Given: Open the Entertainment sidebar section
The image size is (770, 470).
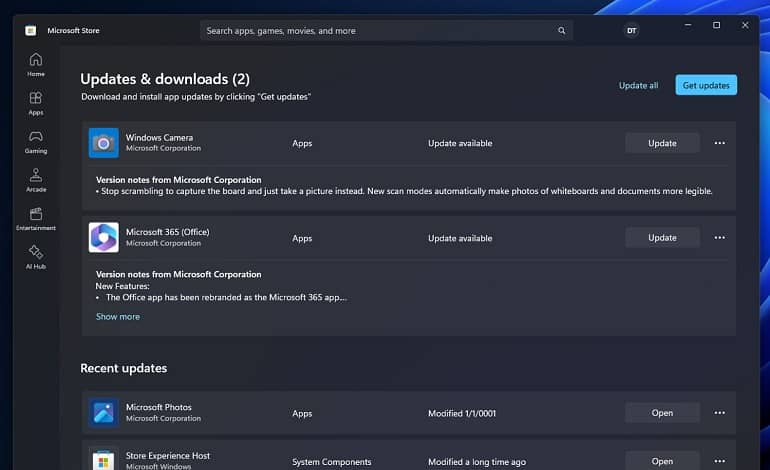Looking at the screenshot, I should coord(35,219).
